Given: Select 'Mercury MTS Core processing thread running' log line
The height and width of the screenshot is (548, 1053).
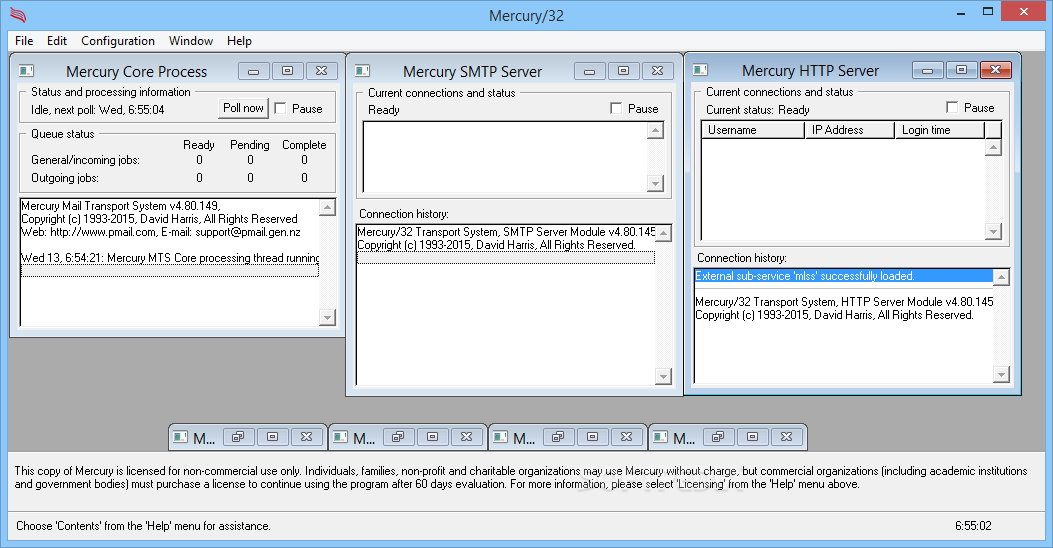Looking at the screenshot, I should pos(170,258).
